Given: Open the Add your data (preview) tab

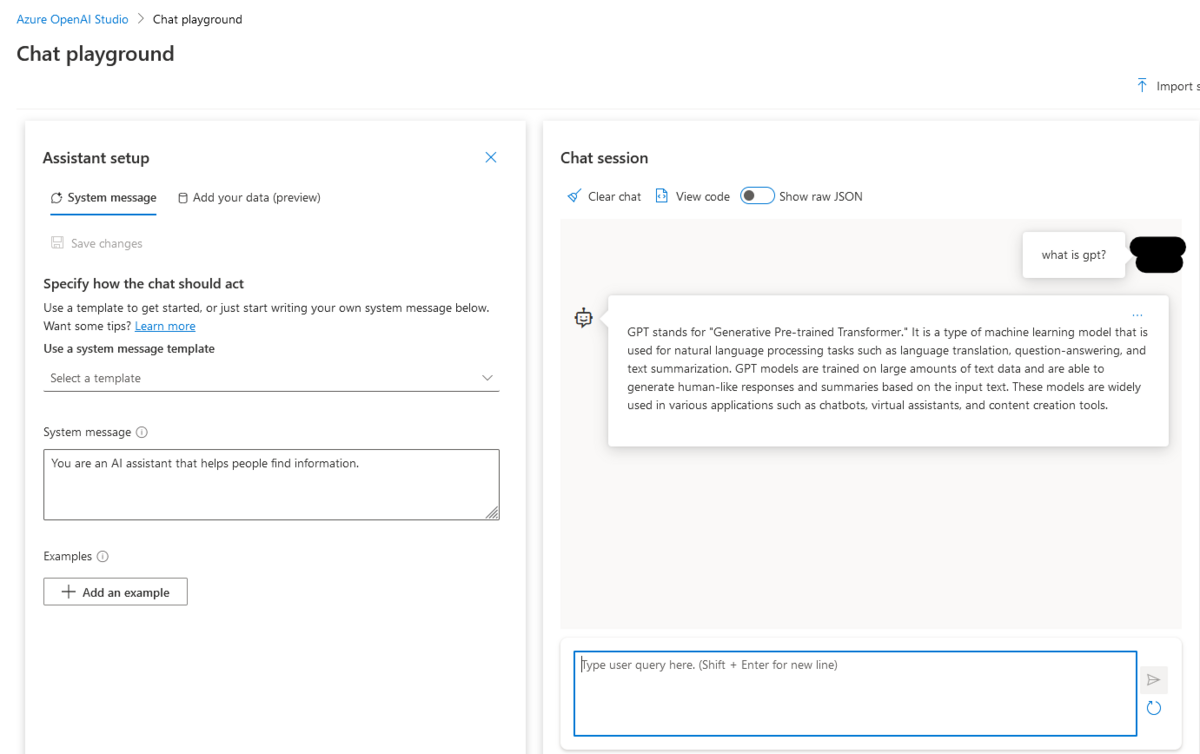Looking at the screenshot, I should coord(249,198).
